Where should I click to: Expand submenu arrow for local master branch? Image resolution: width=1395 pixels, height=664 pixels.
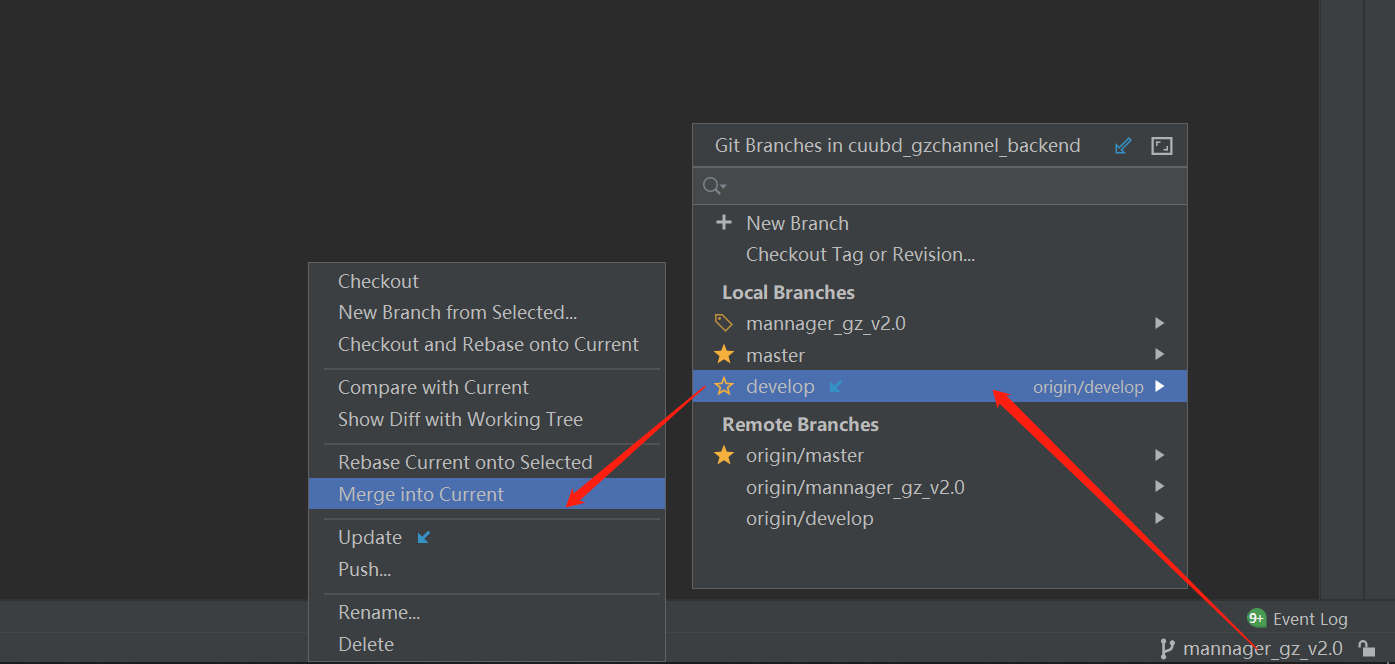1159,354
